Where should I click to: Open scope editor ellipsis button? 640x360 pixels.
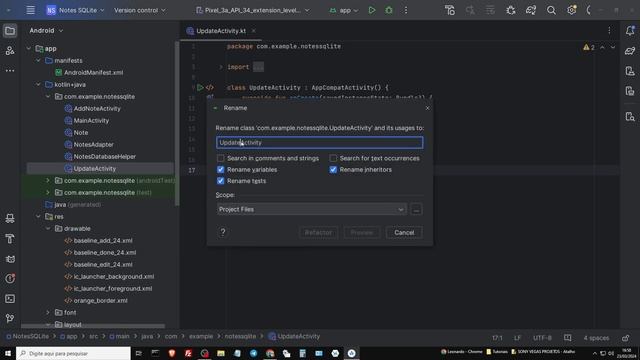point(416,209)
